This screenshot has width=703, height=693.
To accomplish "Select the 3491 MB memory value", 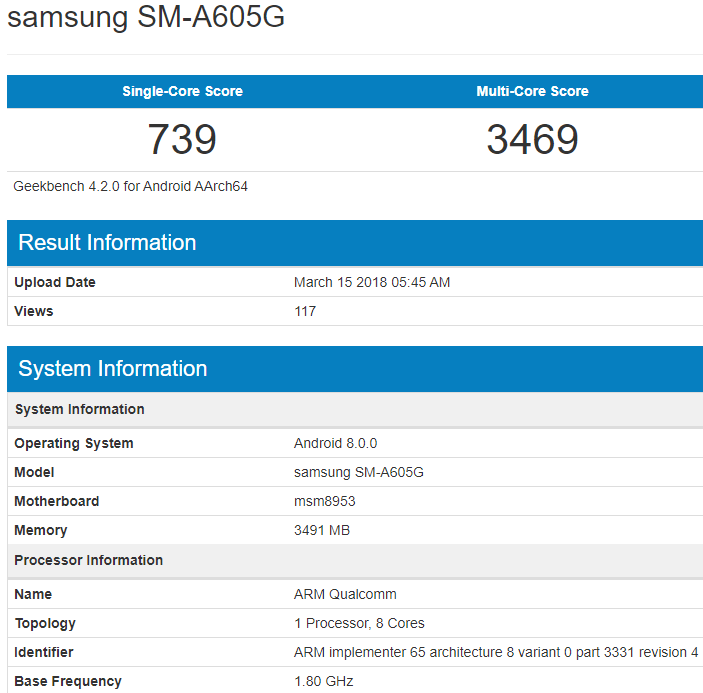I will pyautogui.click(x=322, y=530).
